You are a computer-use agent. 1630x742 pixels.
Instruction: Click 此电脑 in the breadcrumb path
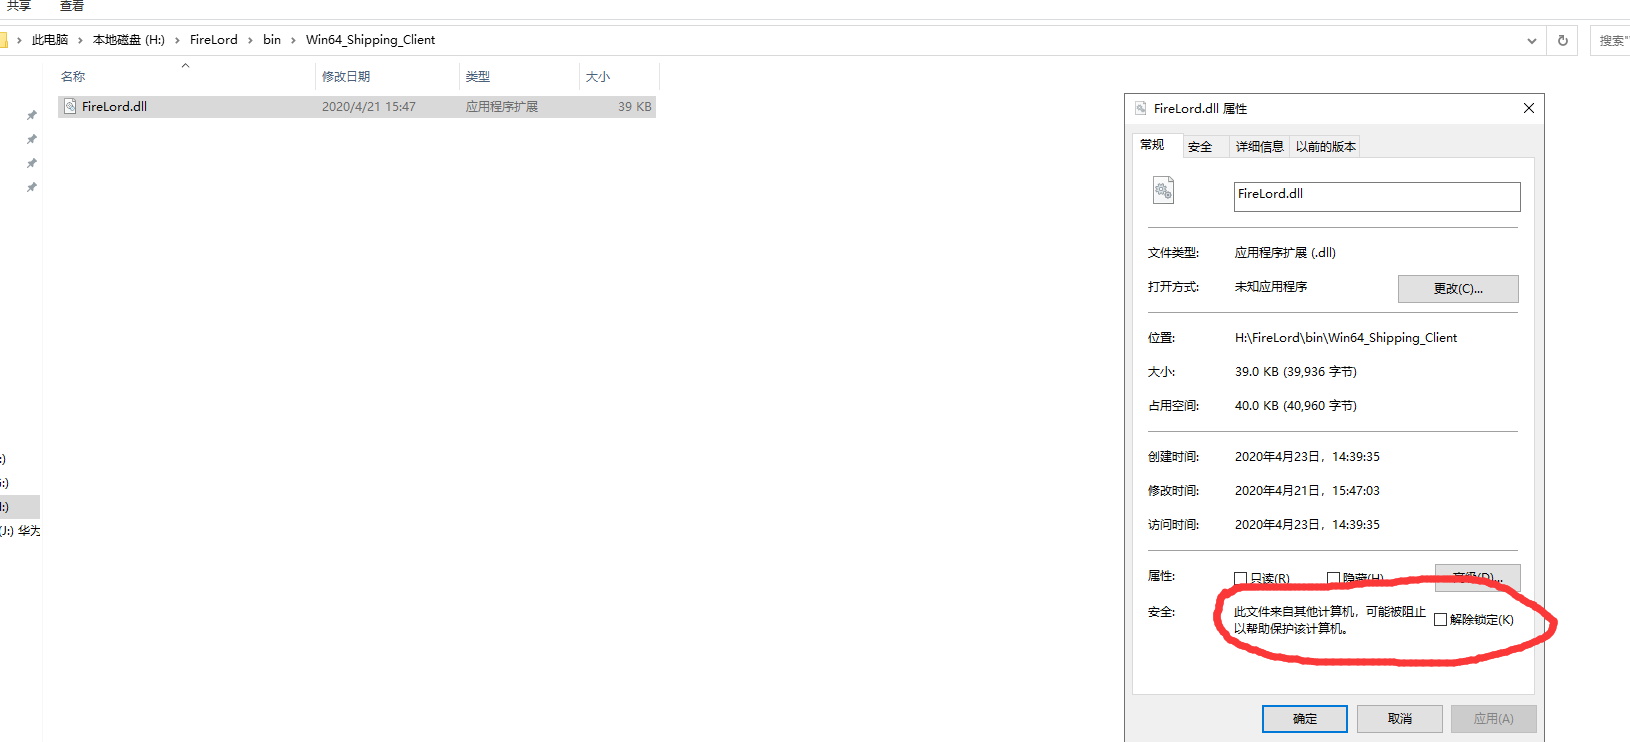click(50, 40)
